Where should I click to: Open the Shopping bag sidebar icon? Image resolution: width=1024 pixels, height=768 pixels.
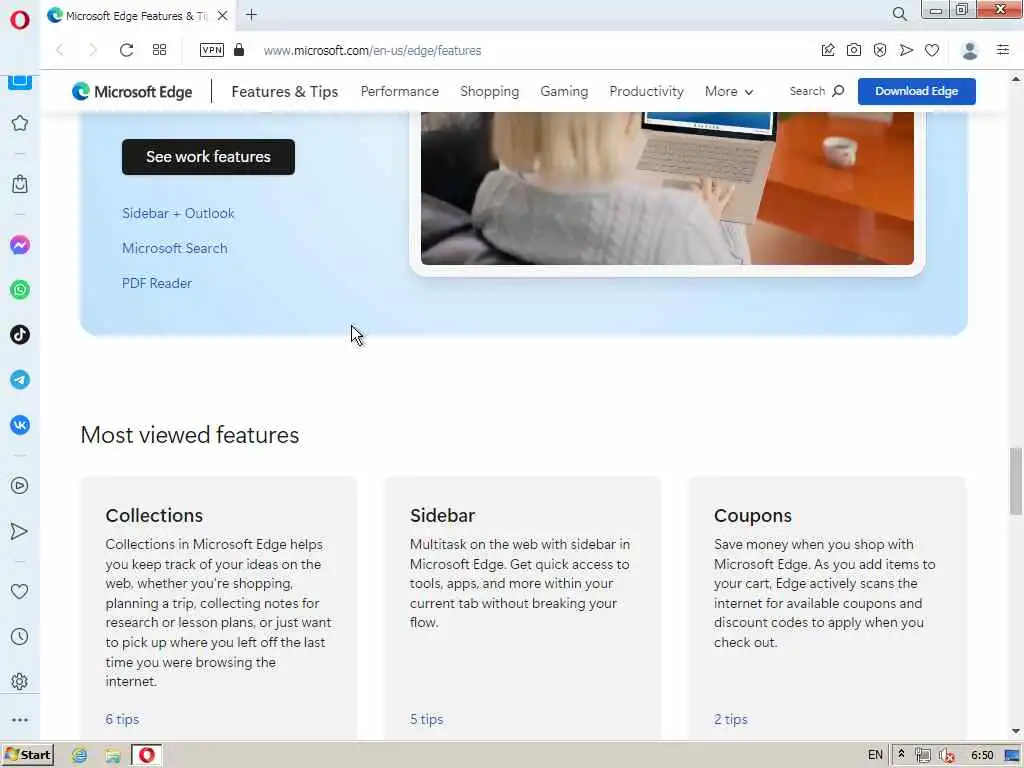(20, 184)
